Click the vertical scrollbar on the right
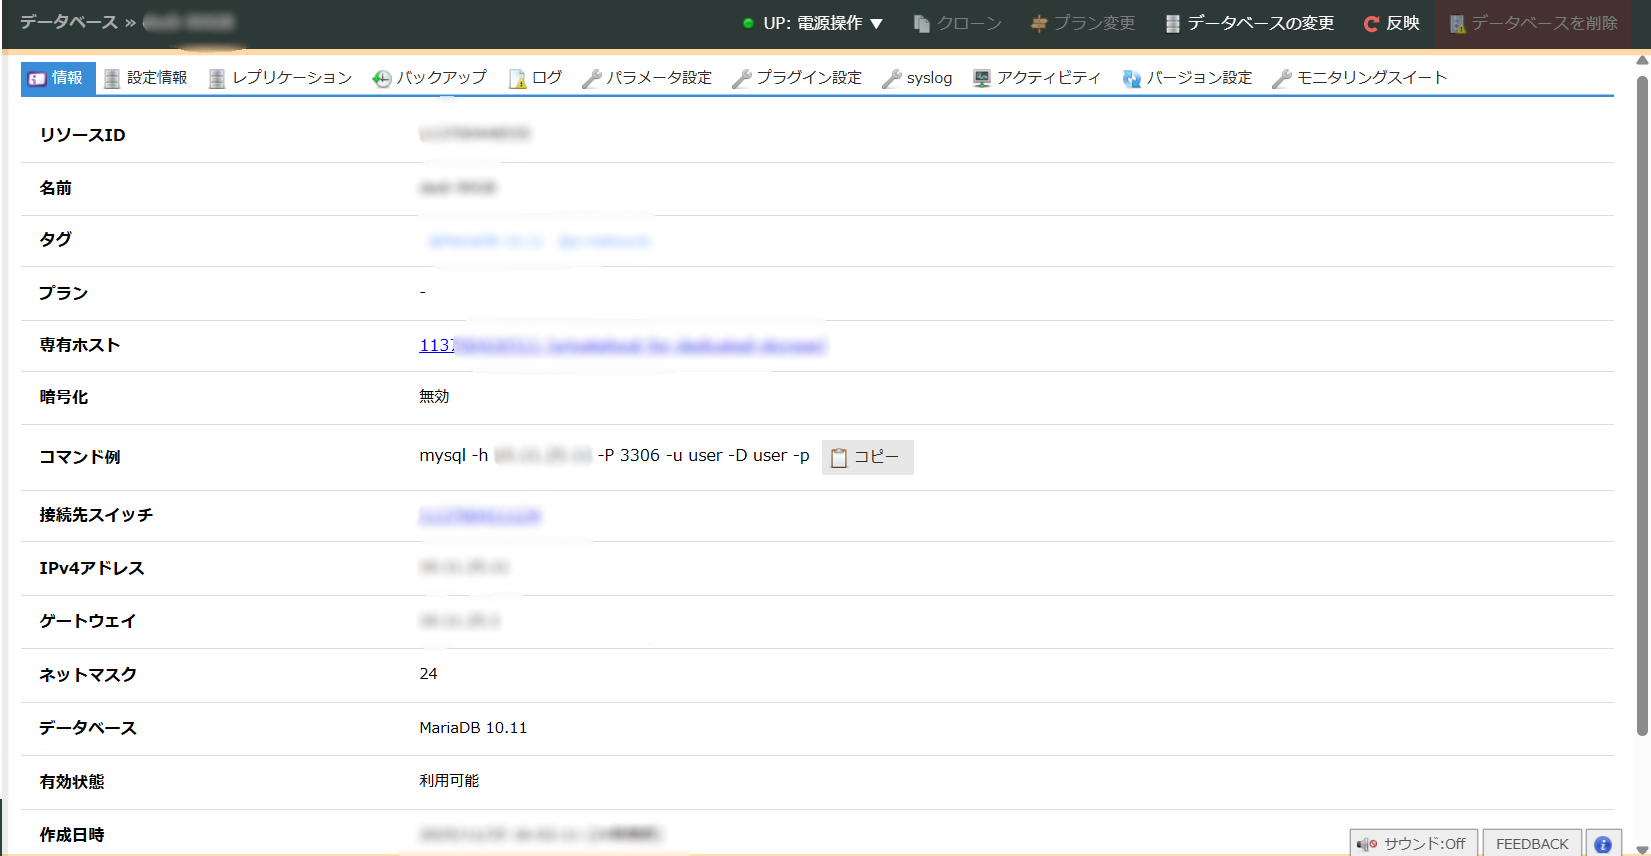 tap(1642, 400)
